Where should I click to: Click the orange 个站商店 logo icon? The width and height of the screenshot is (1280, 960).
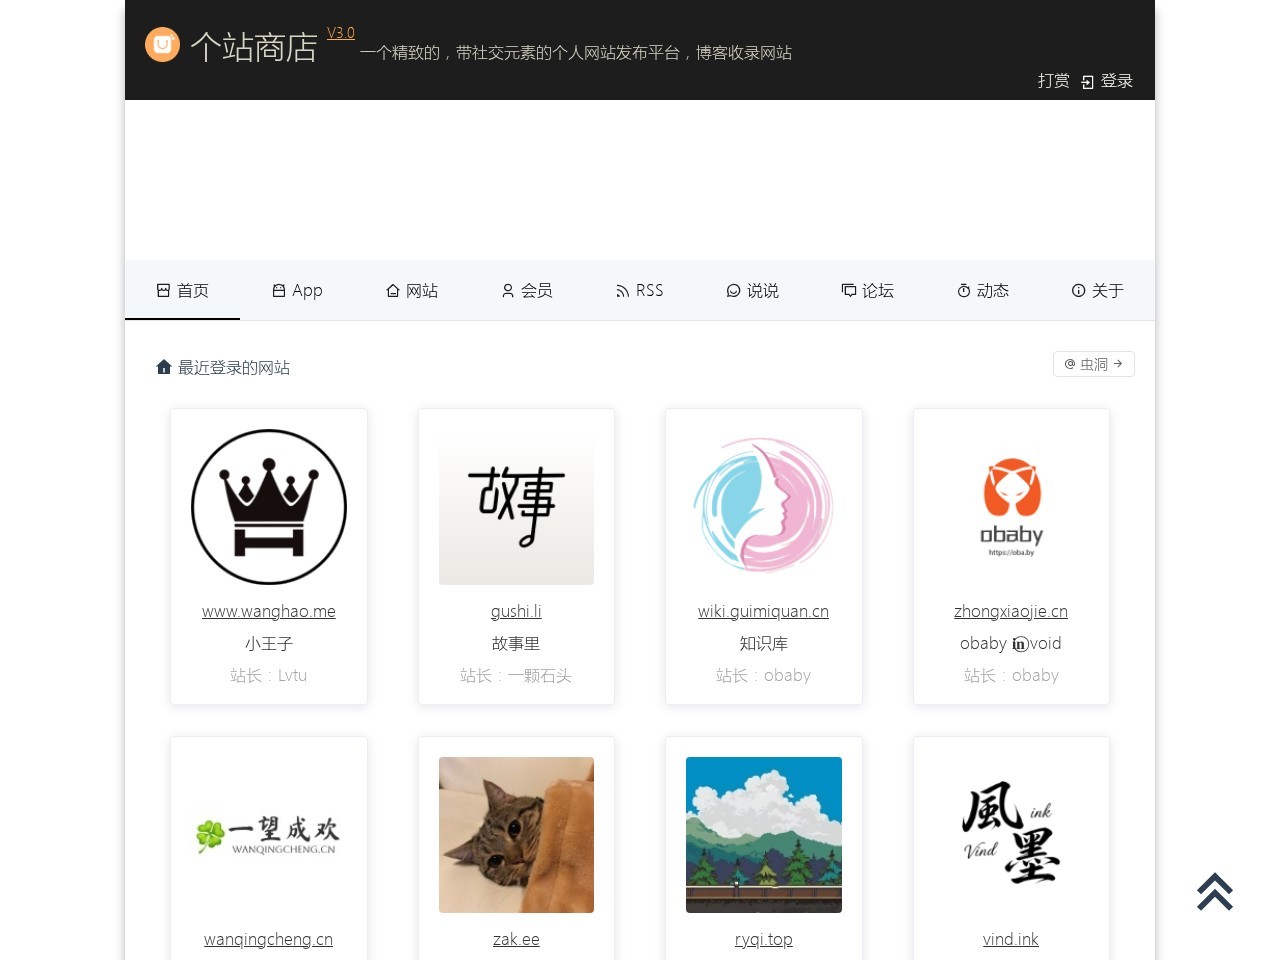(162, 45)
